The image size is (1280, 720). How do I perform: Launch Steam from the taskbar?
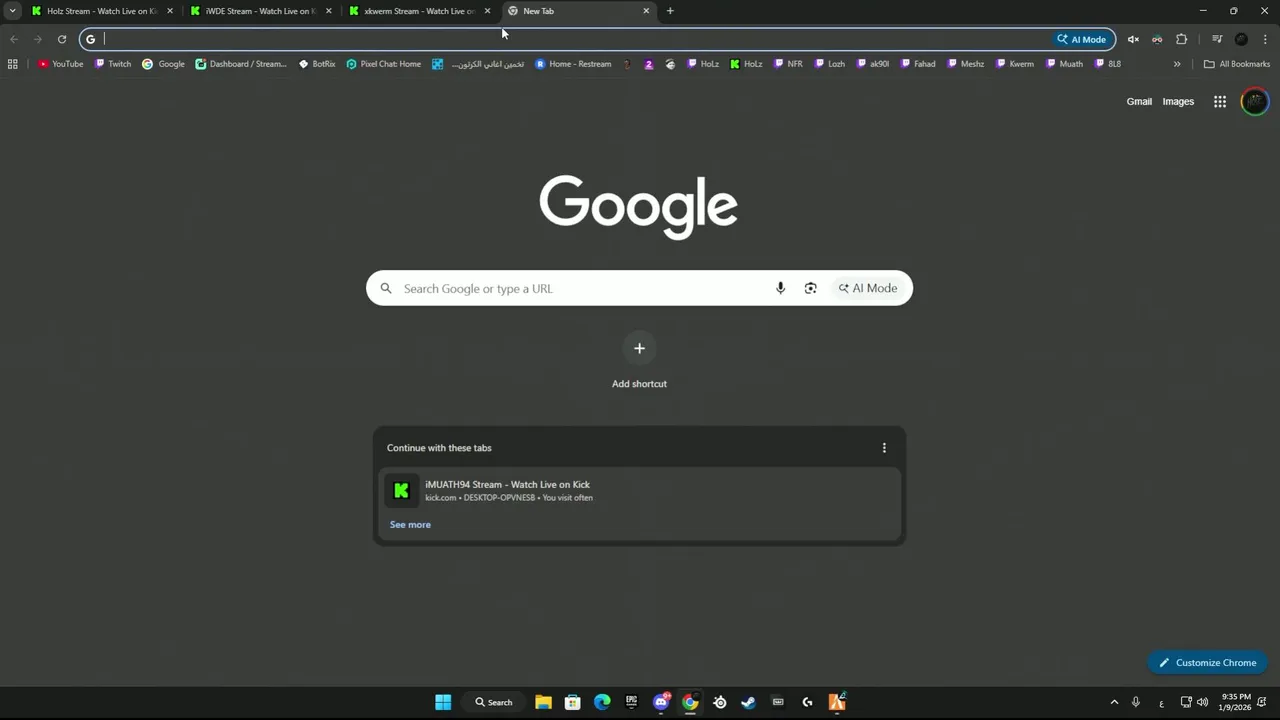click(748, 702)
